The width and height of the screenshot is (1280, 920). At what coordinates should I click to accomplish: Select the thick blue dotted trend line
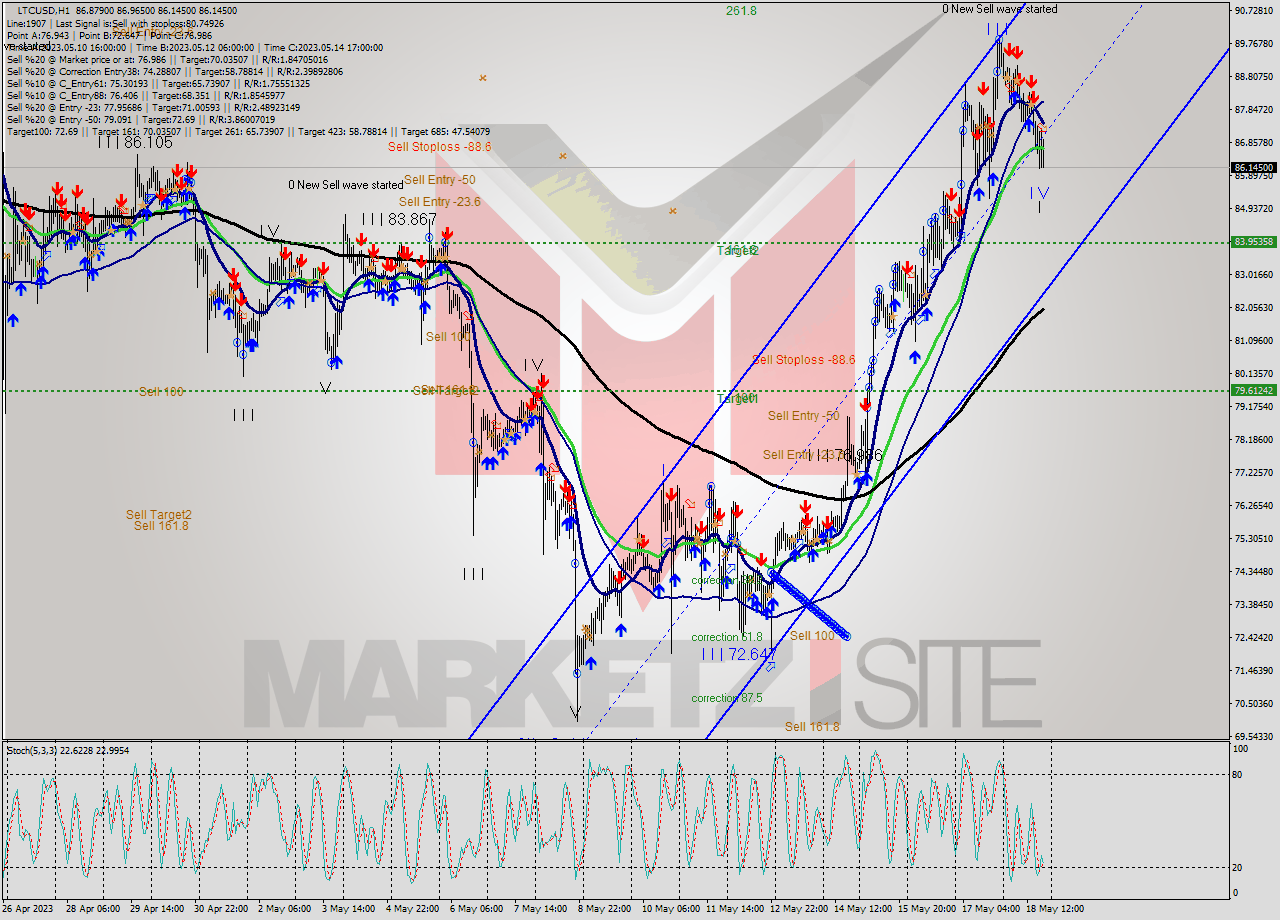coord(810,604)
